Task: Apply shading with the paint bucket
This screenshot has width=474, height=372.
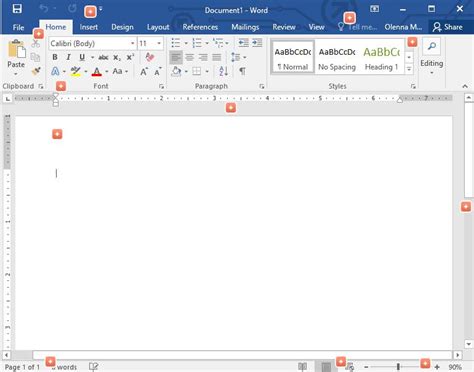Action: click(x=176, y=71)
